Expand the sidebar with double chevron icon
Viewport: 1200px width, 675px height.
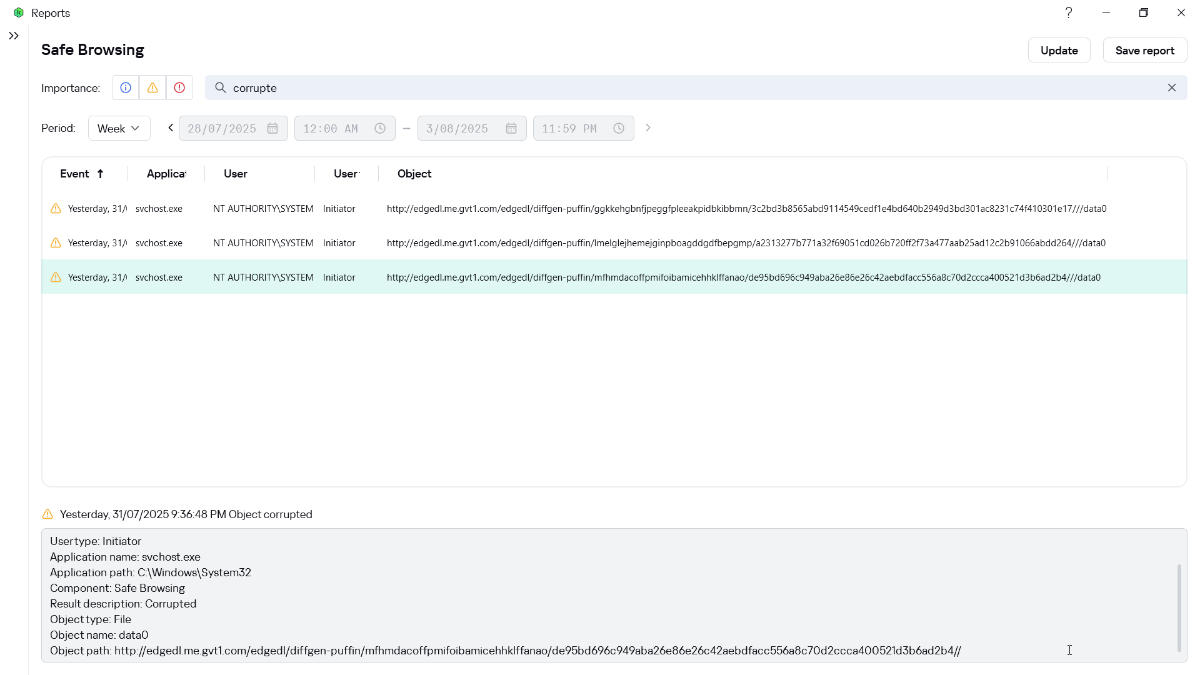pos(14,36)
